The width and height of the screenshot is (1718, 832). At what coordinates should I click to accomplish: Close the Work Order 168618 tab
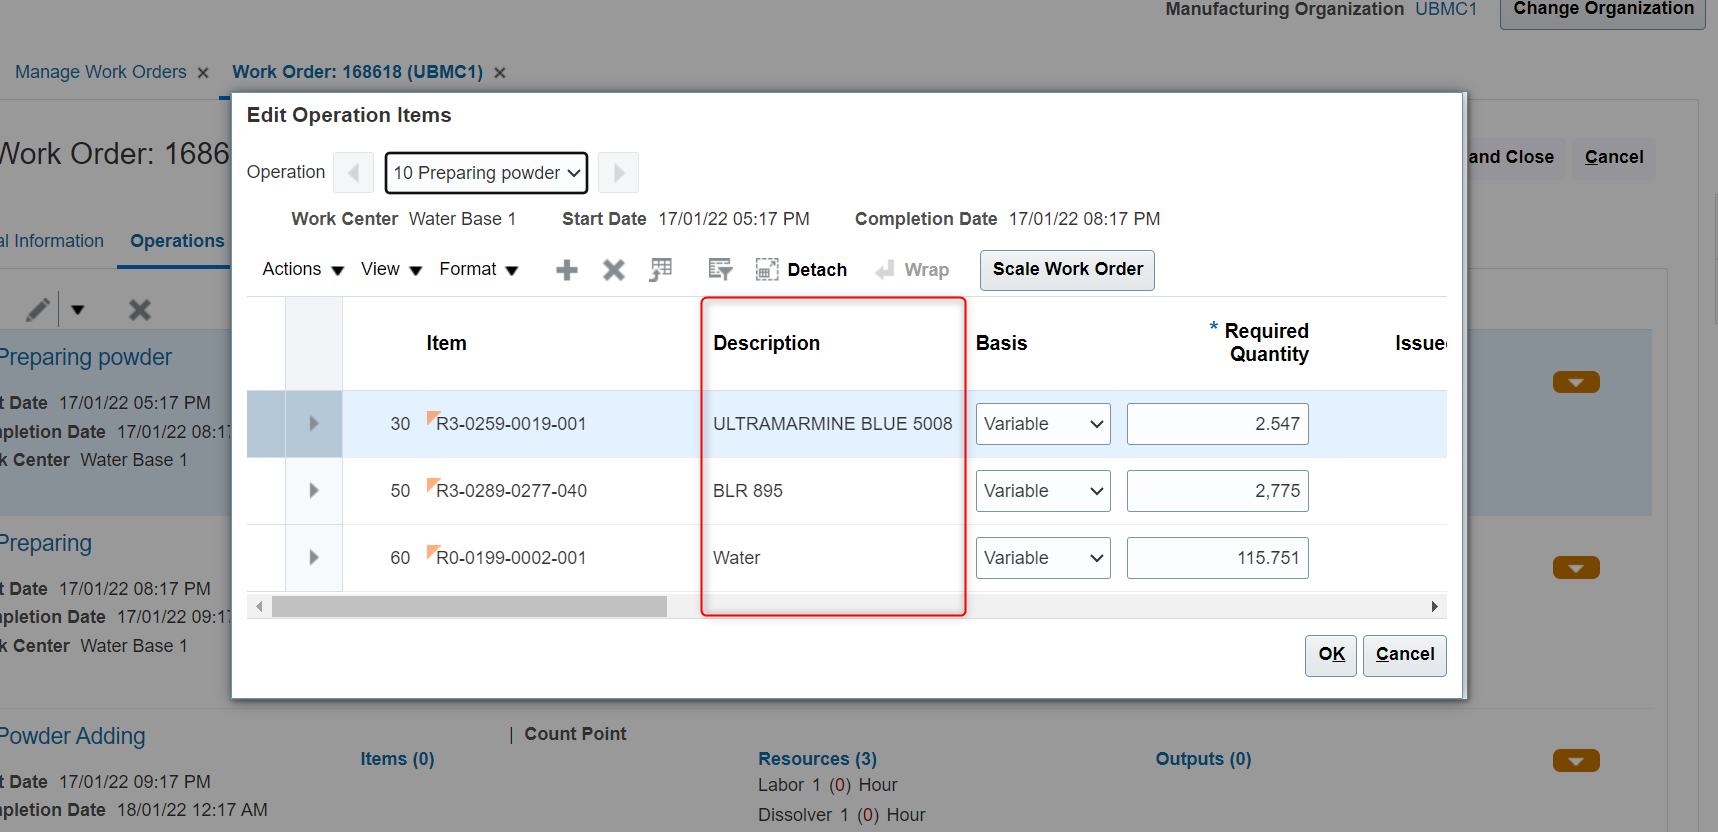point(500,73)
